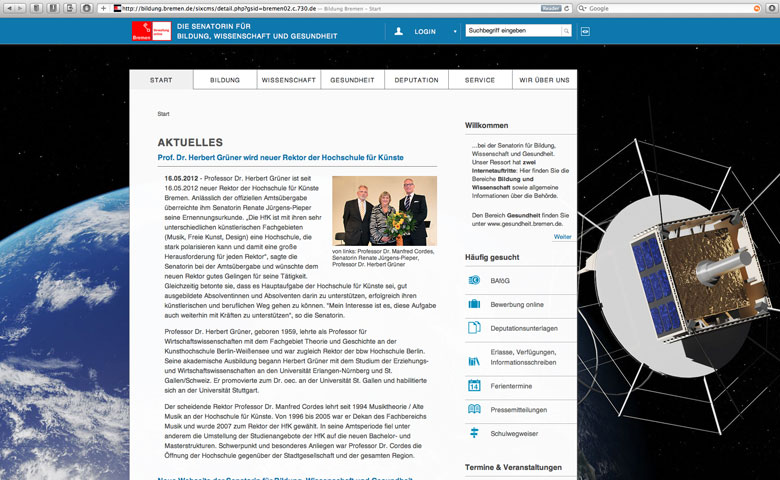Select the browser address bar URL
This screenshot has width=780, height=480.
coord(219,8)
